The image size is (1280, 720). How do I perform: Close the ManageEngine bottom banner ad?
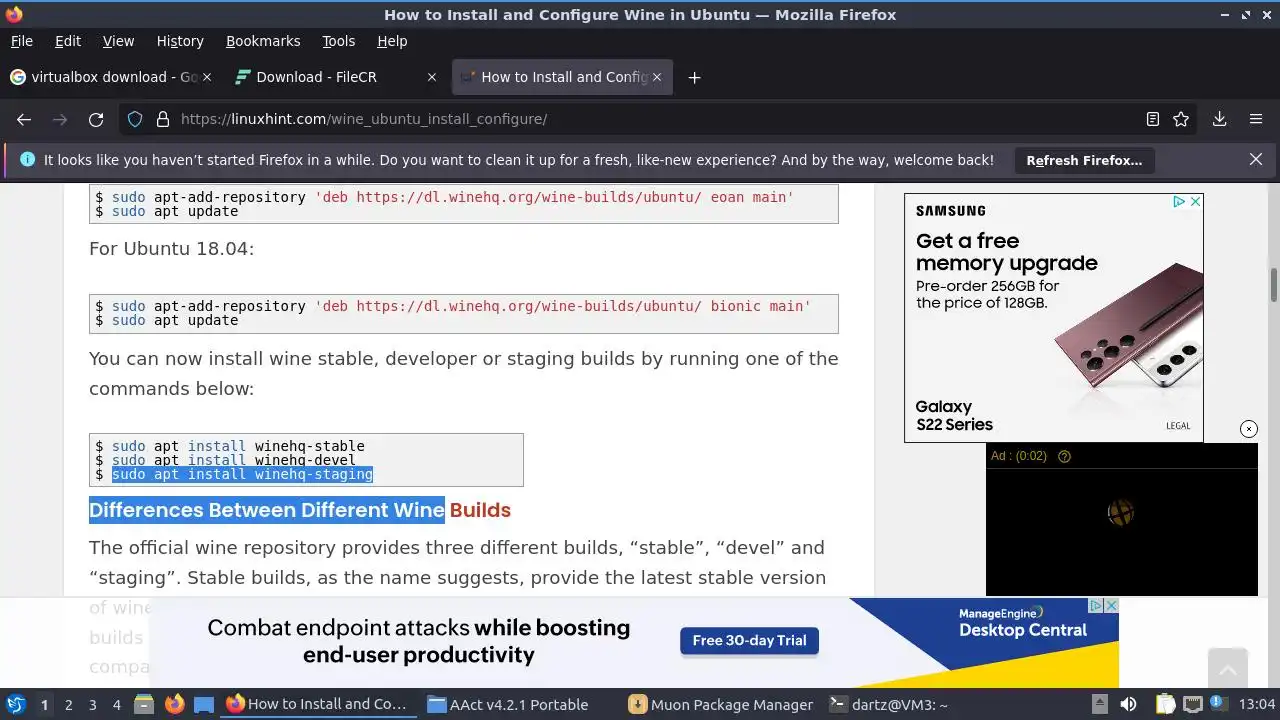point(1111,606)
